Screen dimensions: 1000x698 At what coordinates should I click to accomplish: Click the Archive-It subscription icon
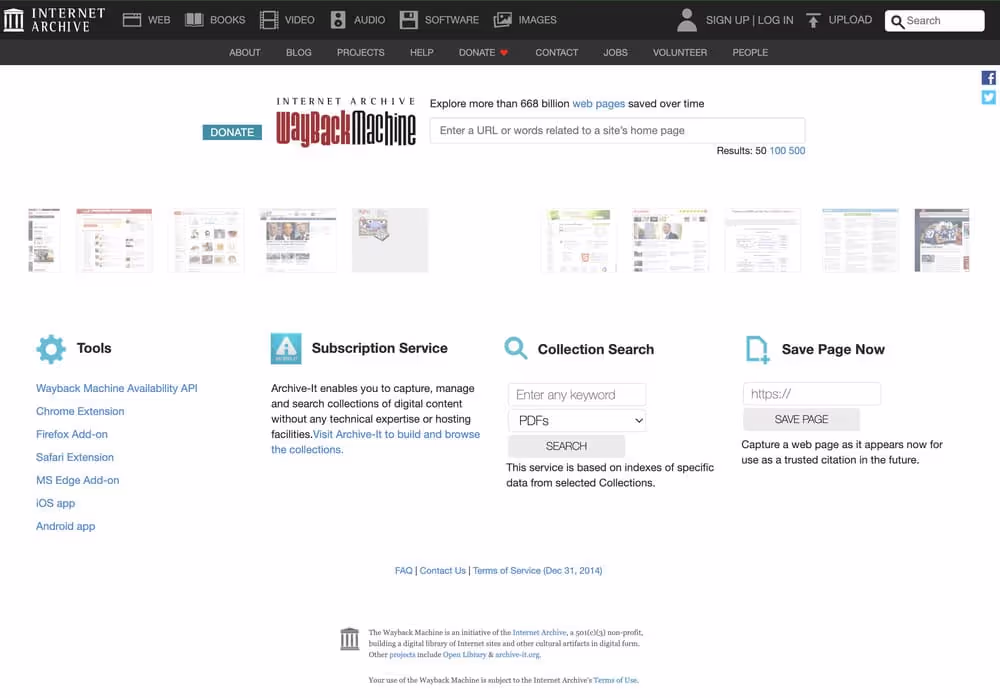[286, 348]
